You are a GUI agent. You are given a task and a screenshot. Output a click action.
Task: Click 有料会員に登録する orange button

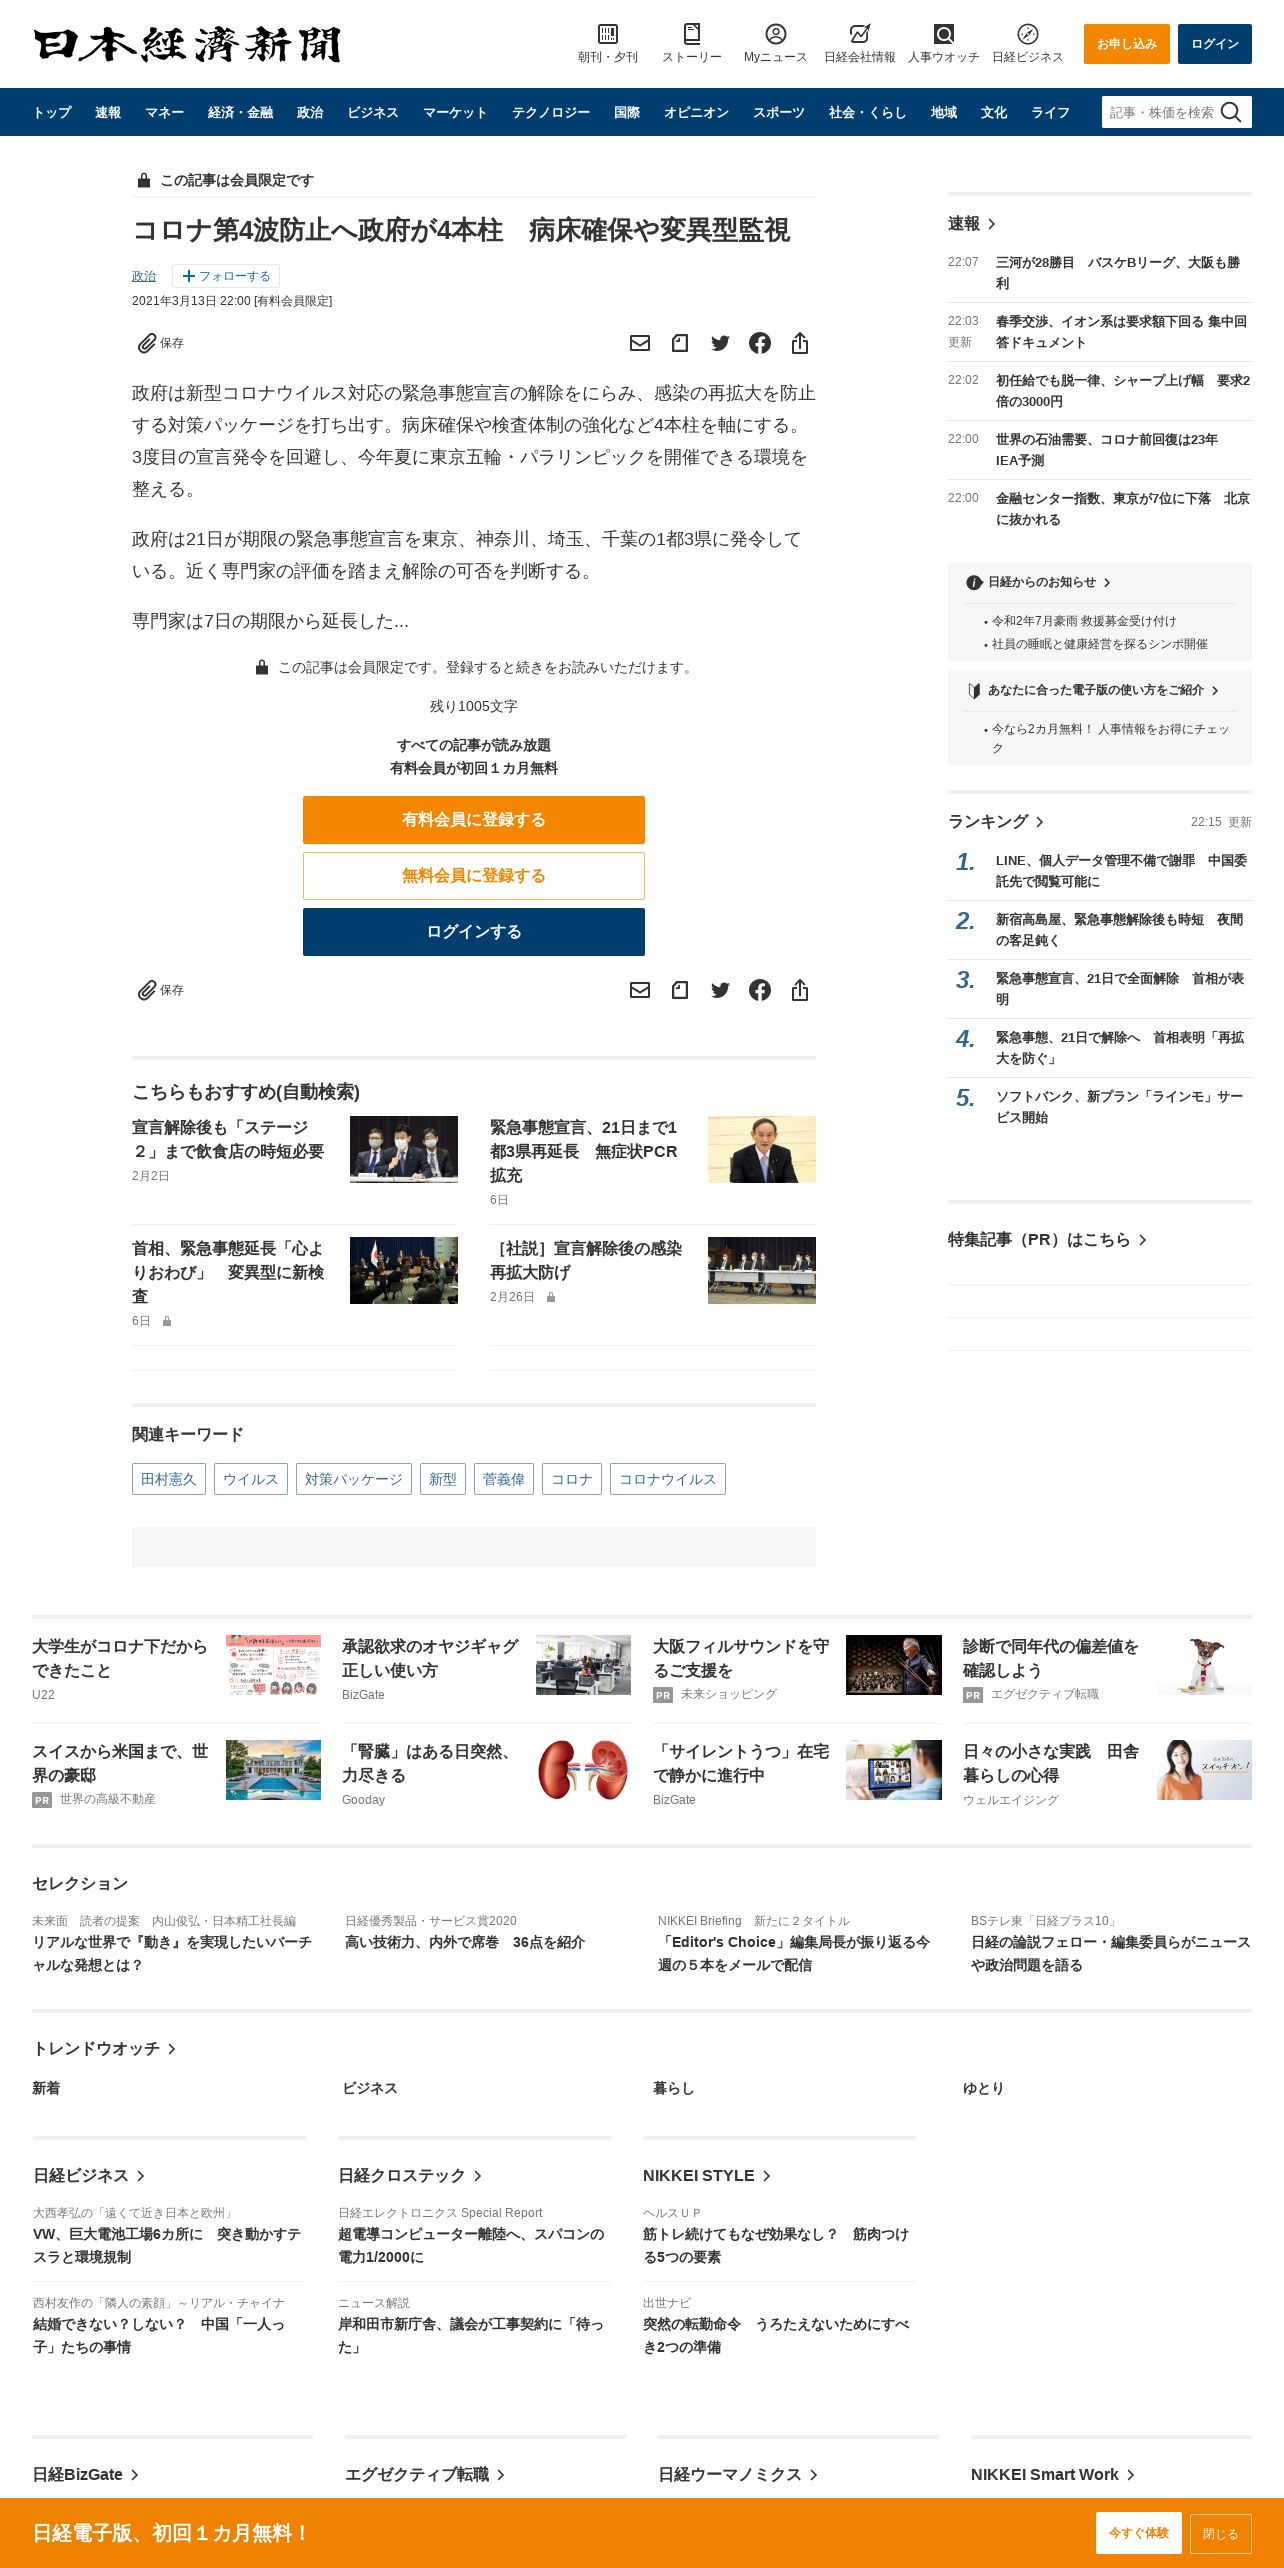pos(474,820)
